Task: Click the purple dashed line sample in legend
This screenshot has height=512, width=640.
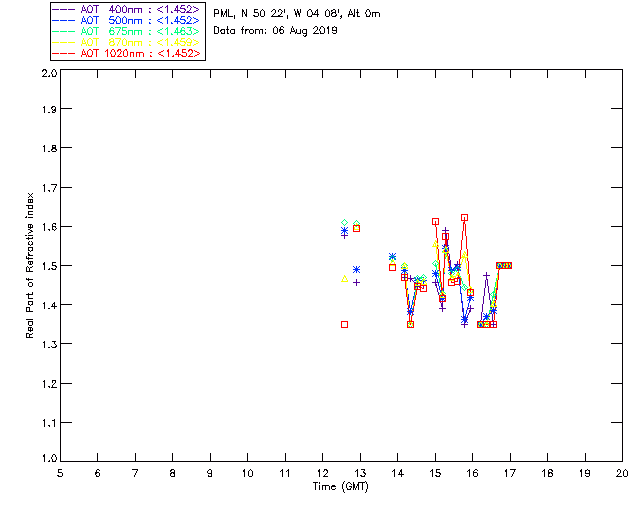Action: point(64,10)
